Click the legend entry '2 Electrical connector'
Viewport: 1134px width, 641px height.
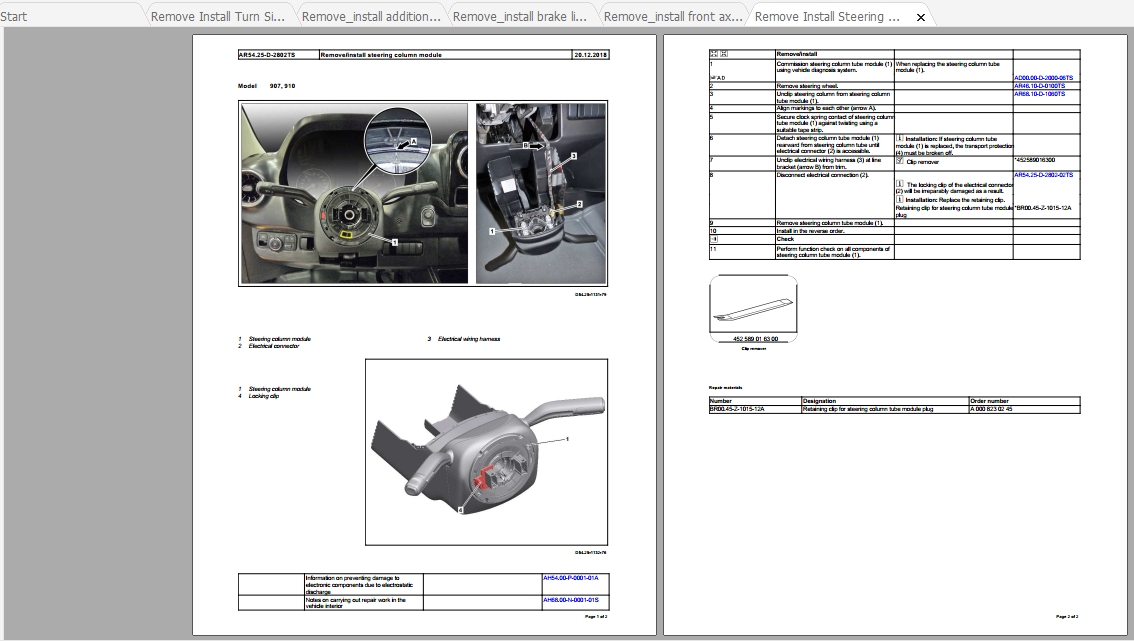(x=268, y=346)
